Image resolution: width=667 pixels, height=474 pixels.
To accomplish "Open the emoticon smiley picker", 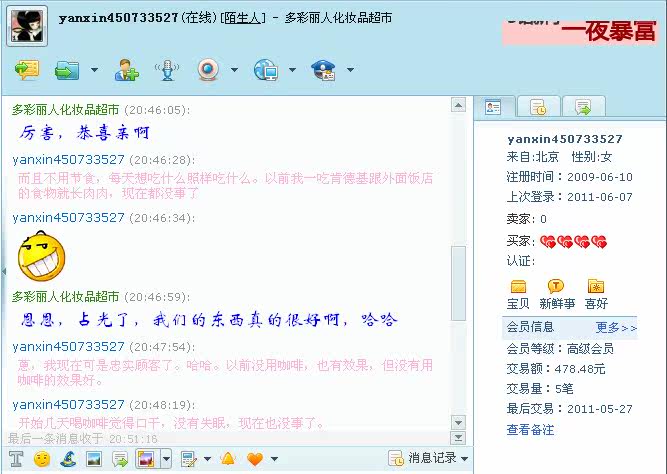I will (42, 459).
